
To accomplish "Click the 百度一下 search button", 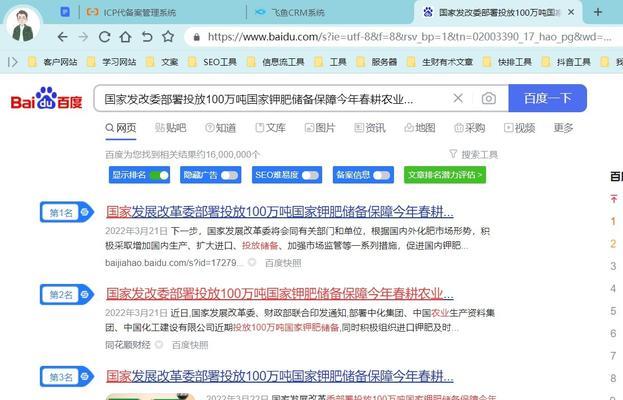I will (548, 98).
